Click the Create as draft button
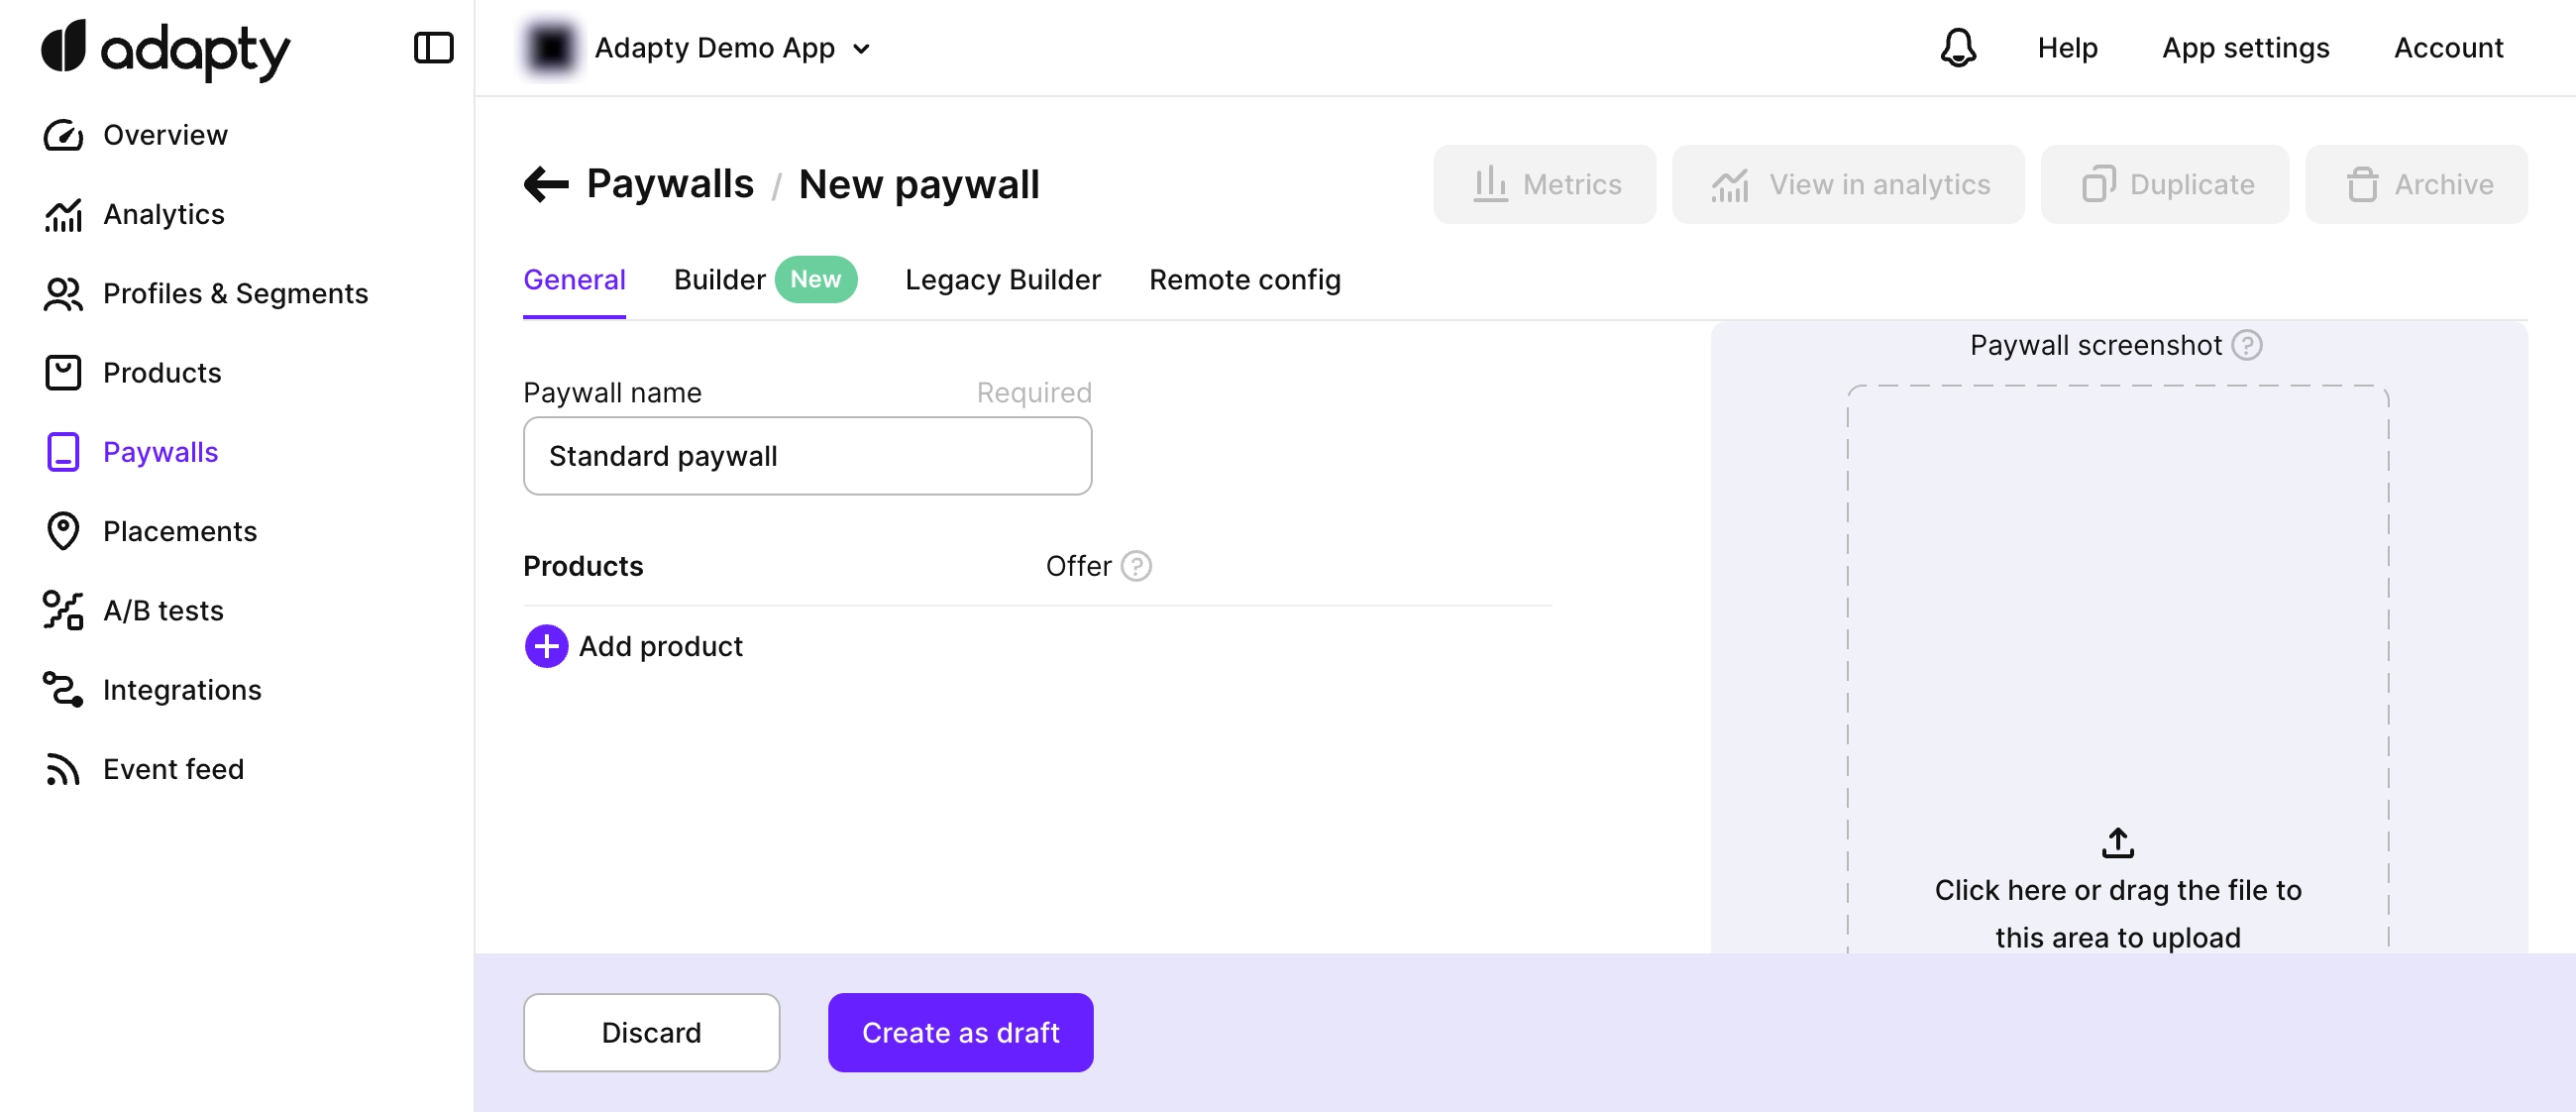Image resolution: width=2576 pixels, height=1112 pixels. 960,1032
